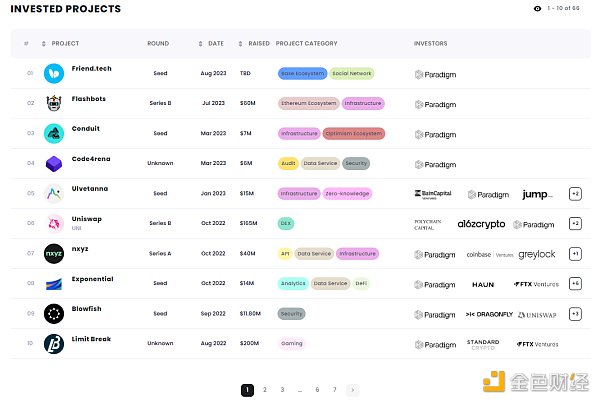Select the Optimism Ecosystem red tag
Screen dimensions: 600x403
354,134
